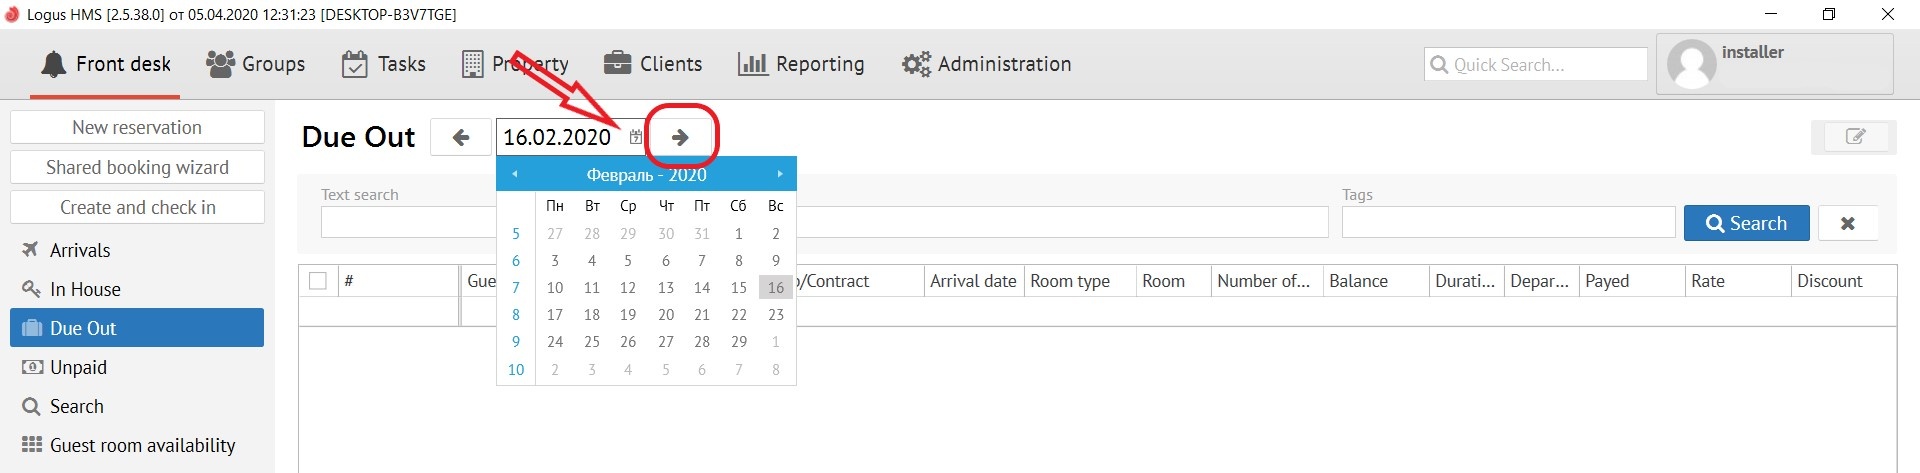Click the Tags input field
The width and height of the screenshot is (1920, 473).
(1508, 222)
